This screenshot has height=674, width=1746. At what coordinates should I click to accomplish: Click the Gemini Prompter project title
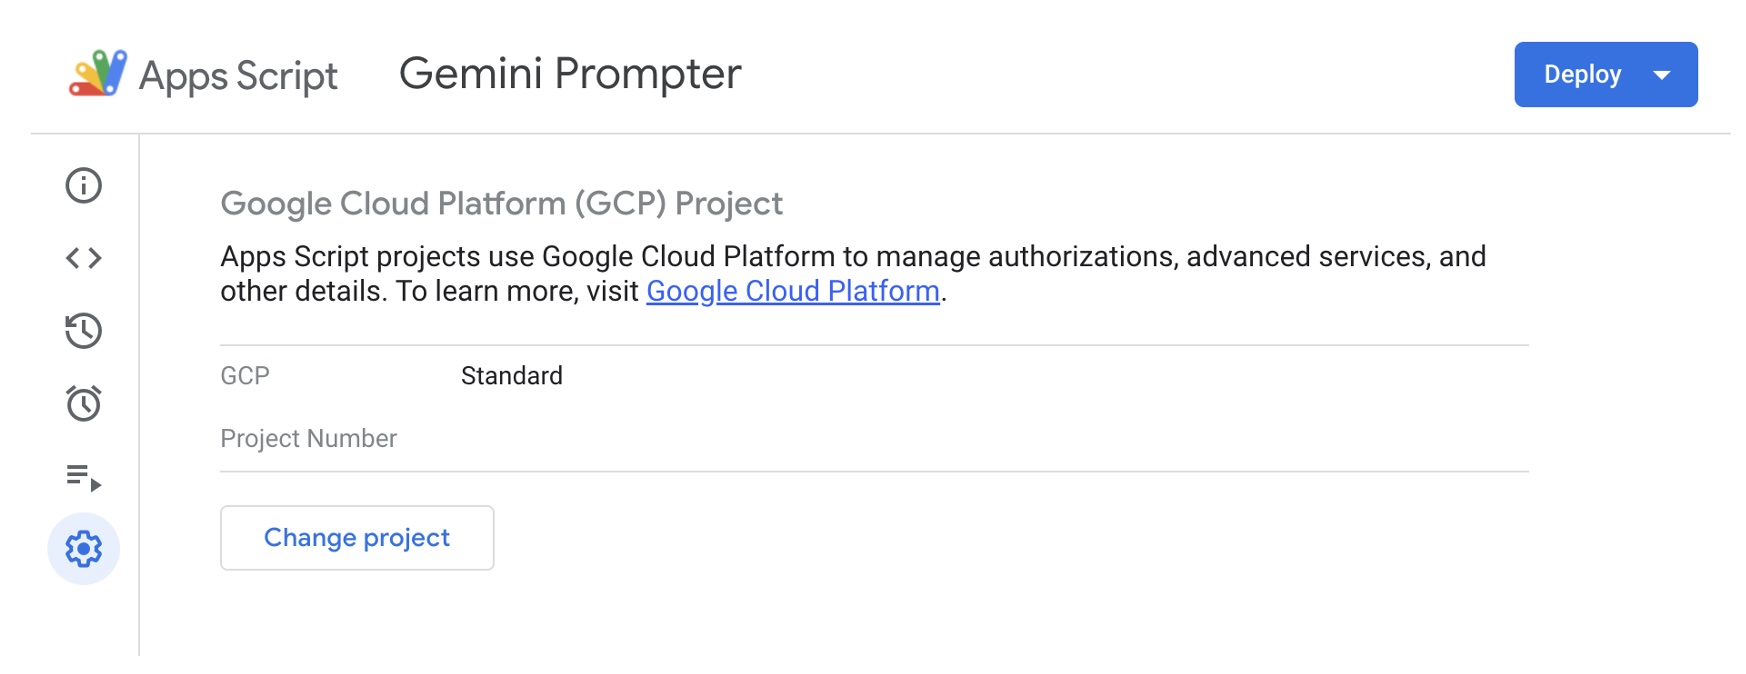[570, 74]
